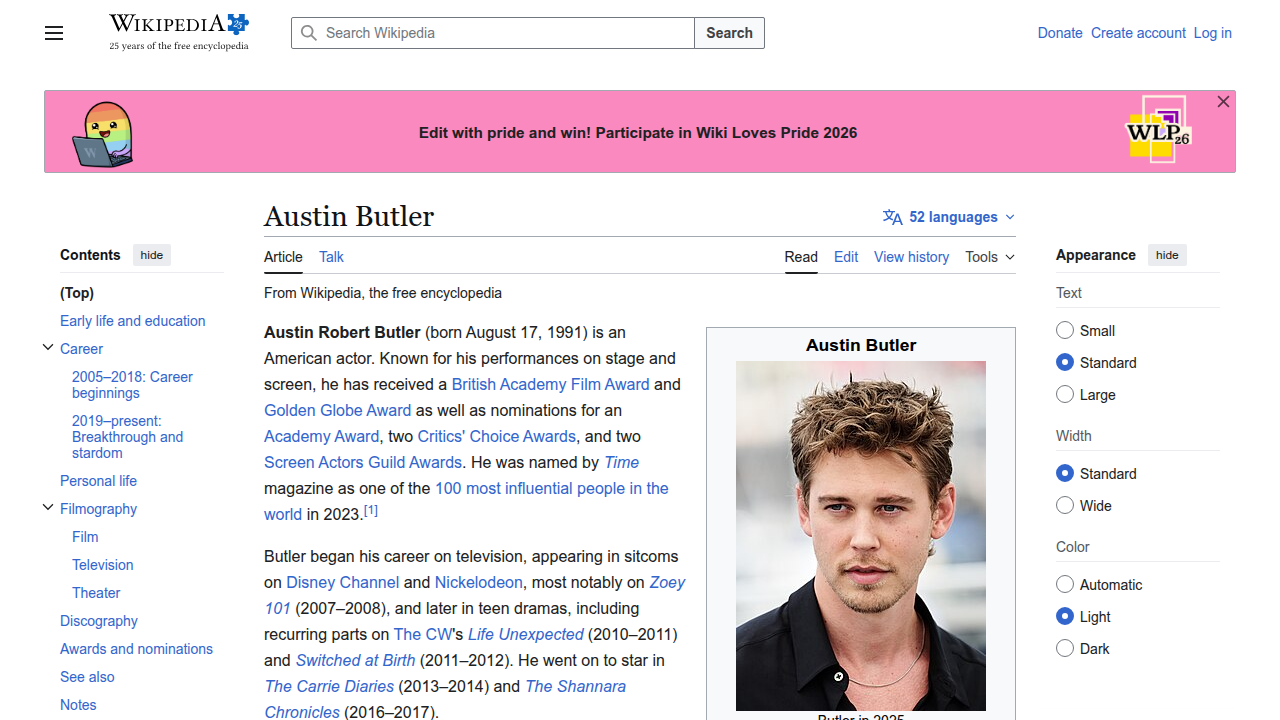
Task: Click the Log in link
Action: click(x=1212, y=33)
